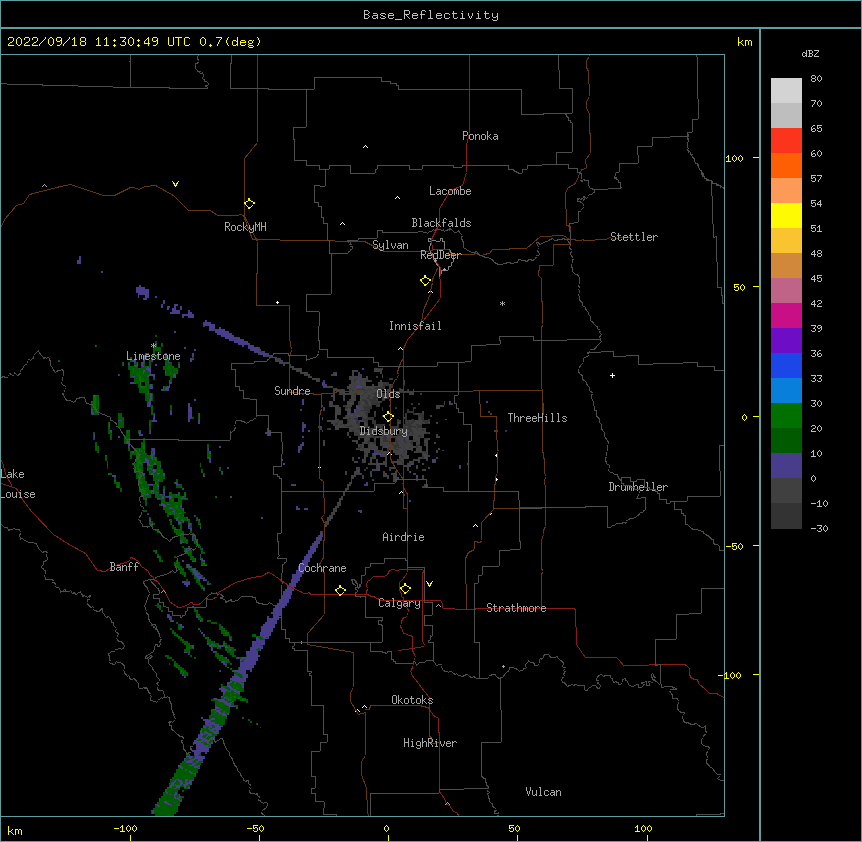Viewport: 862px width, 842px height.
Task: Click the Didsbury label
Action: 384,431
